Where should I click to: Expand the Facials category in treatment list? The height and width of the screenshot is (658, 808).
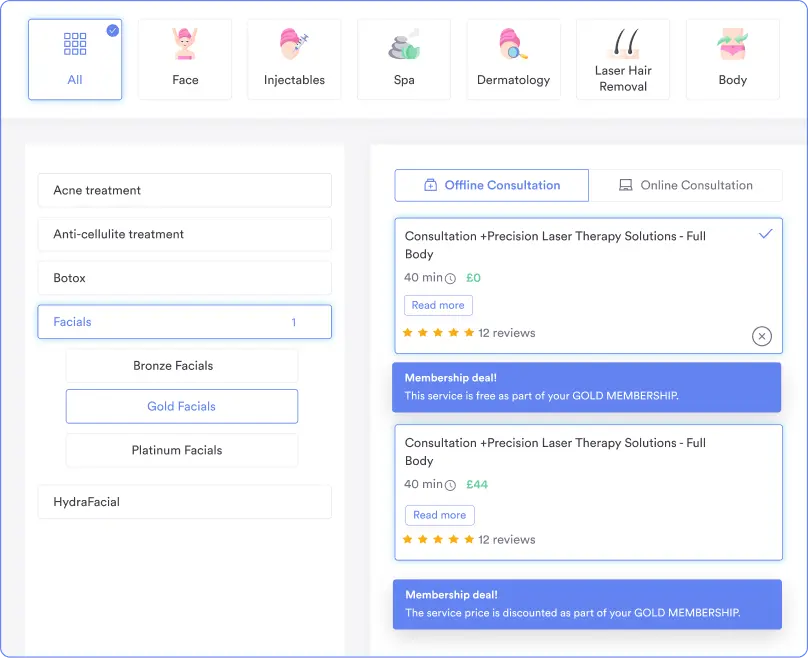coord(184,321)
